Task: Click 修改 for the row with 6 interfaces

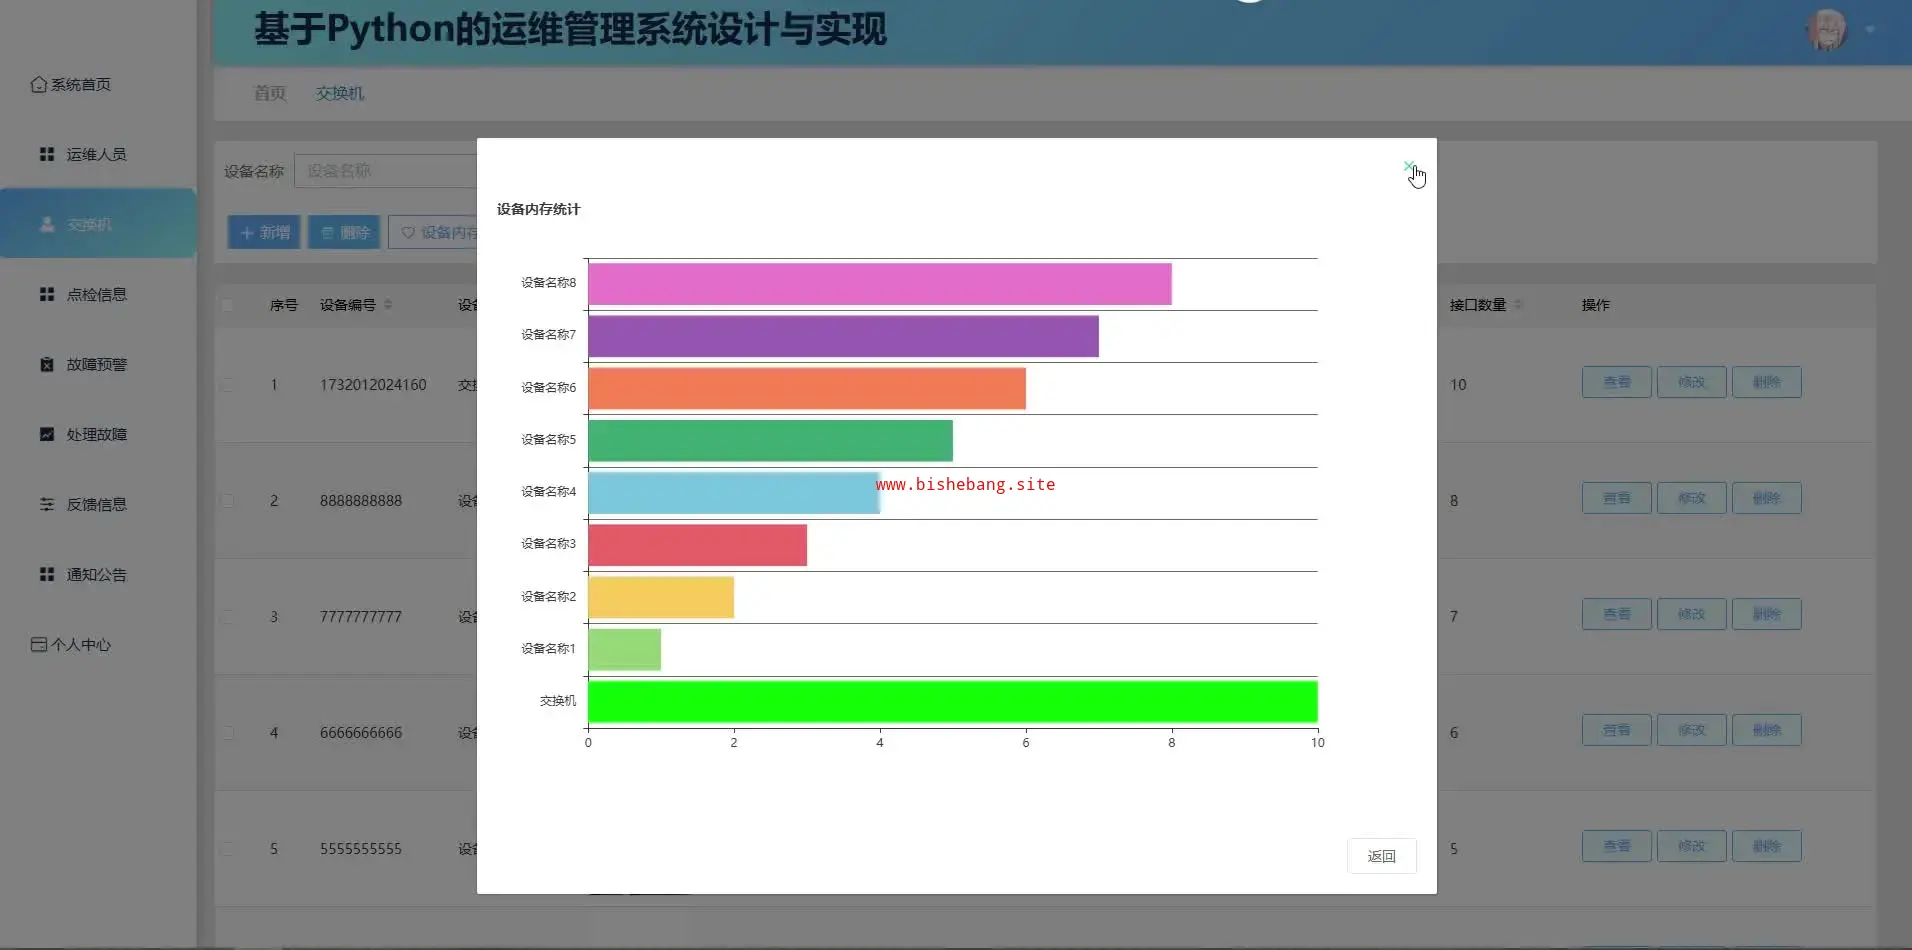Action: [1692, 730]
